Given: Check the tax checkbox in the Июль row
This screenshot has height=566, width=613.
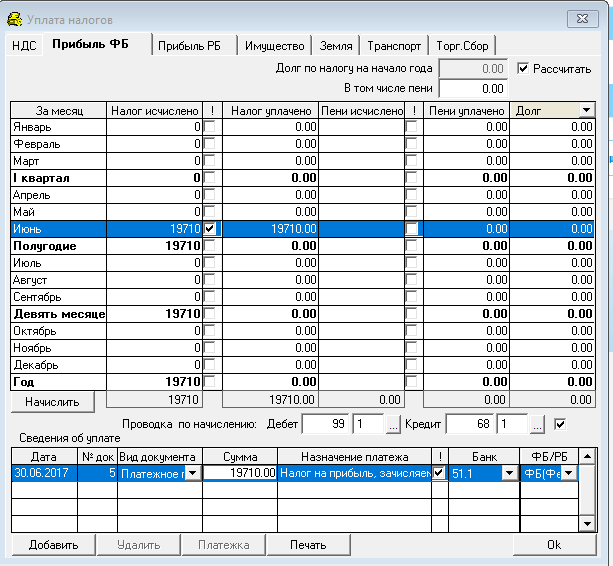Looking at the screenshot, I should [210, 262].
